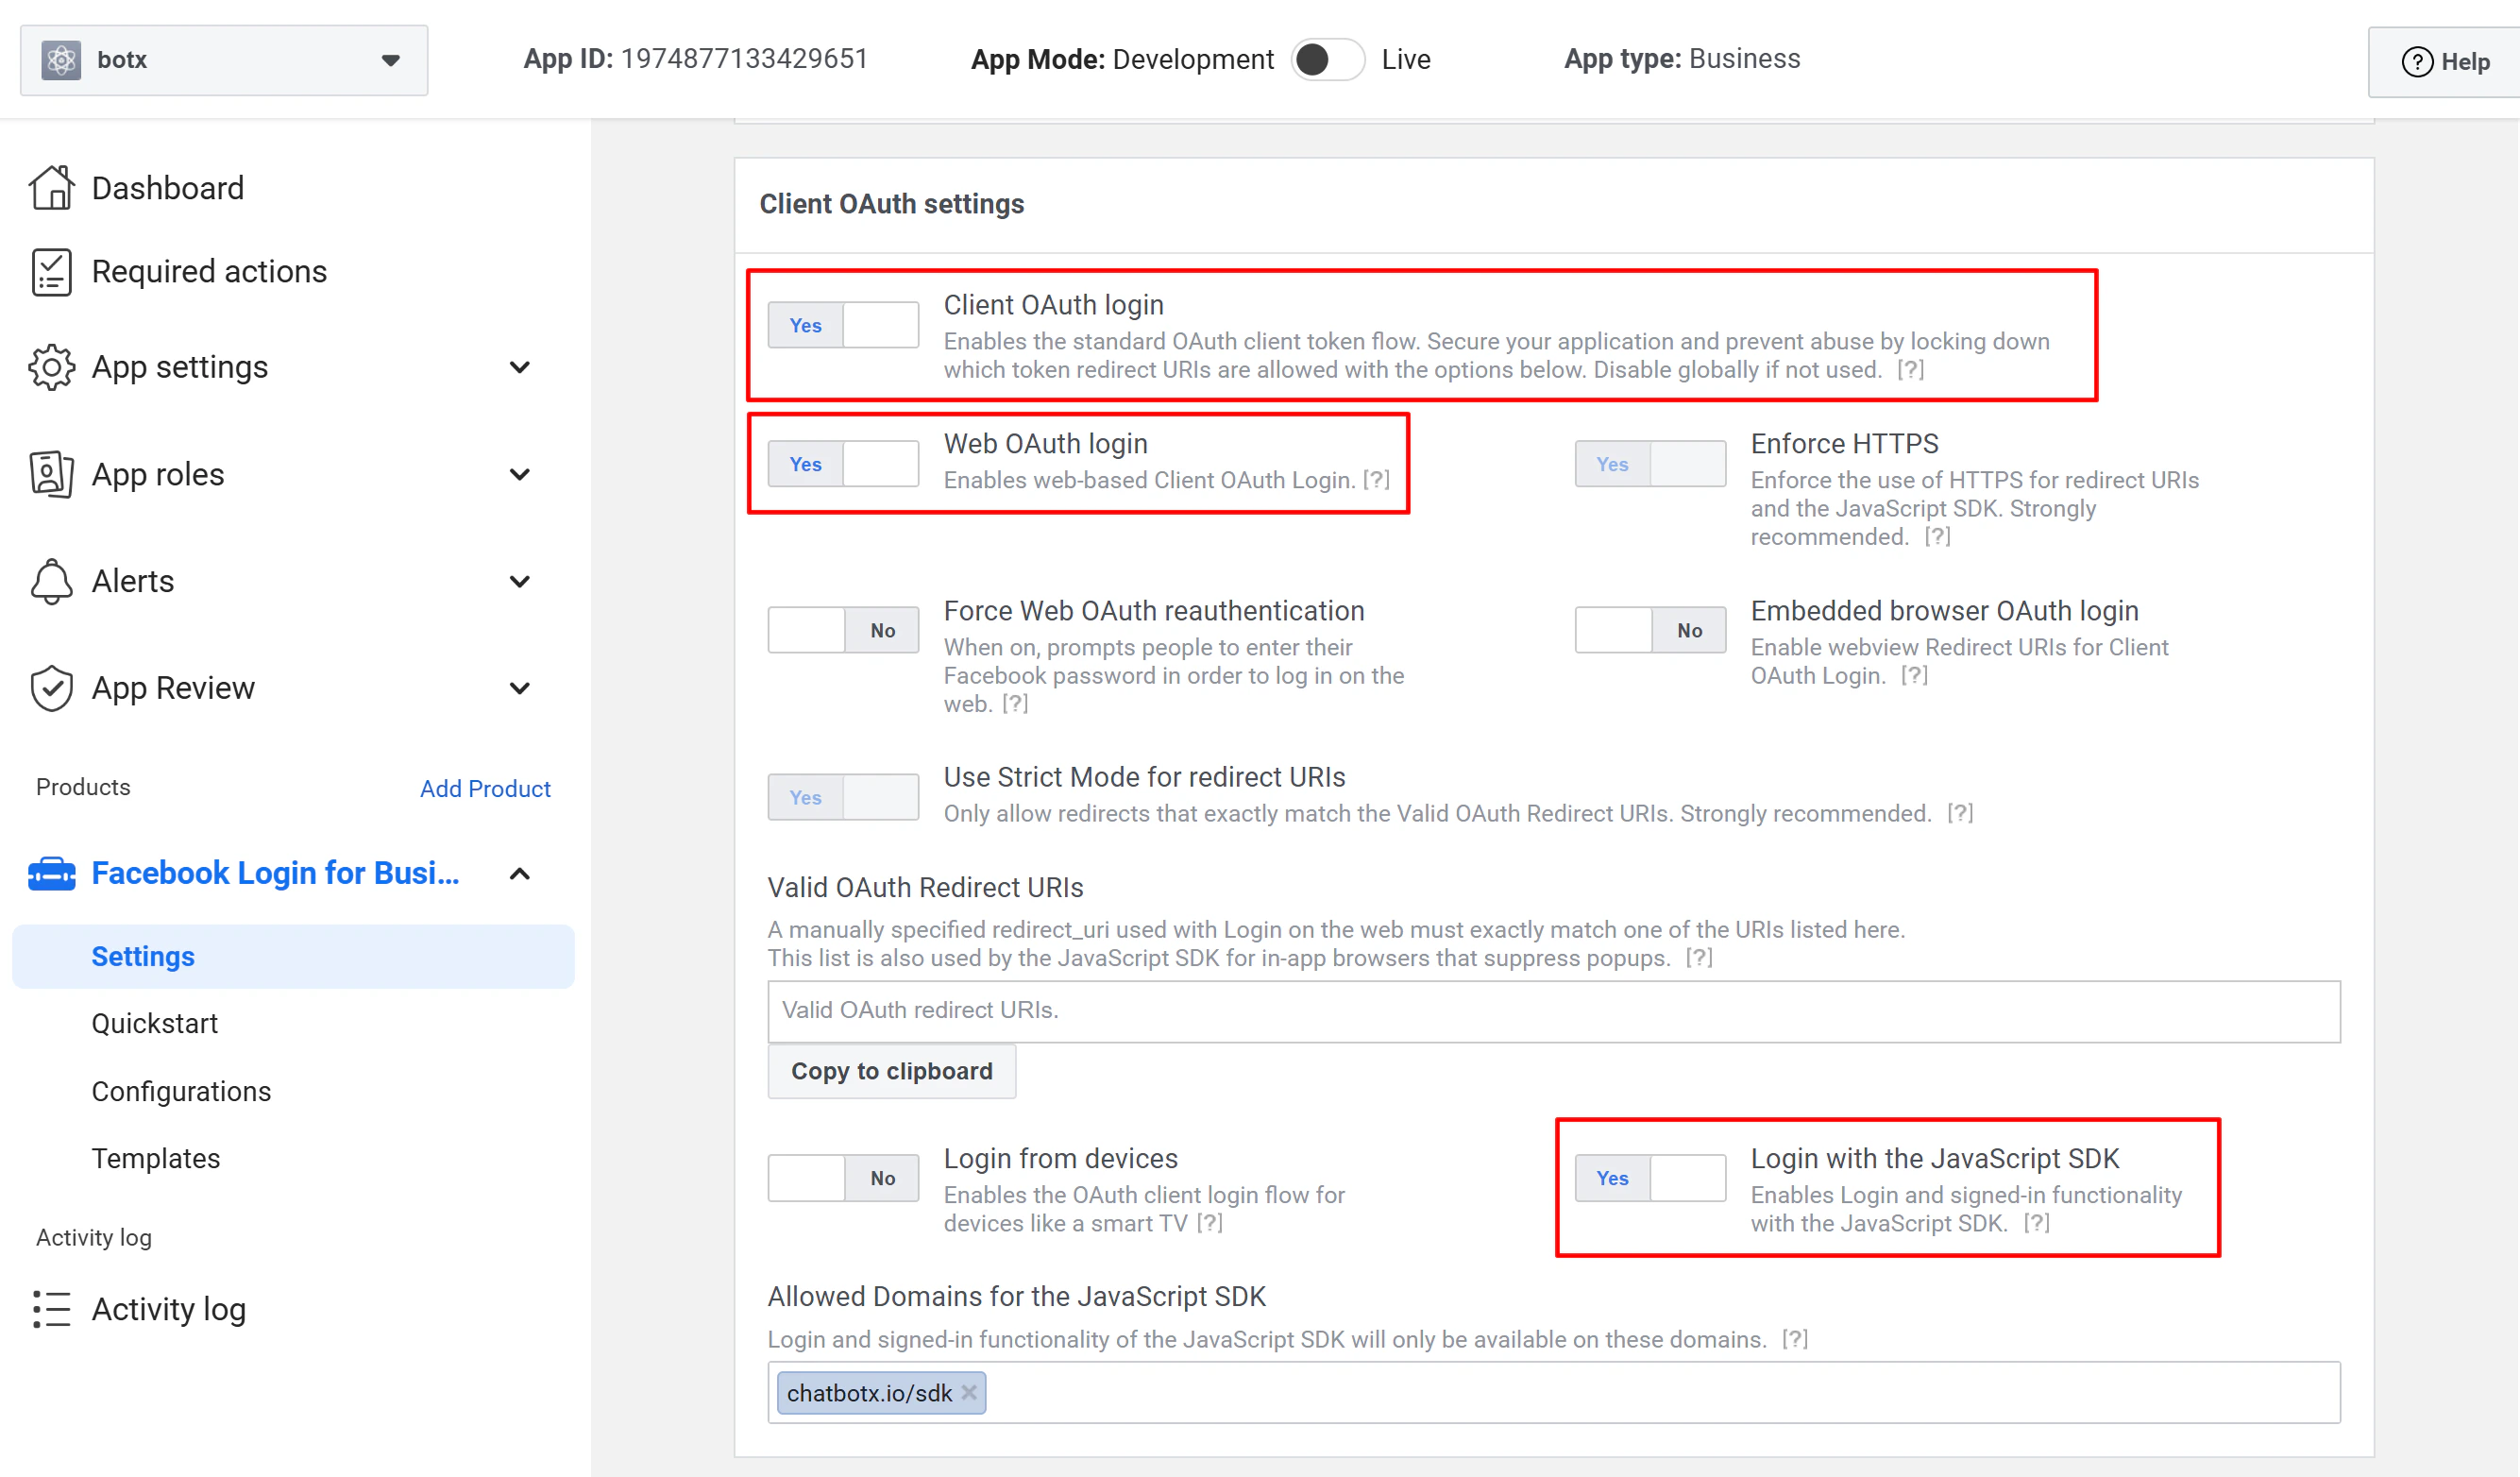Remove the chatbotx.io/sdk domain tag
This screenshot has width=2520, height=1477.
969,1392
